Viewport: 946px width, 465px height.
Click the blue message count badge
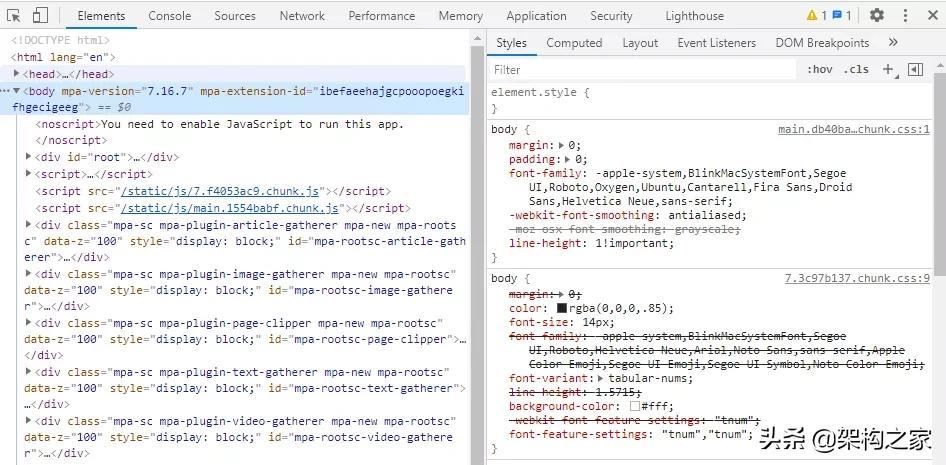tap(842, 15)
